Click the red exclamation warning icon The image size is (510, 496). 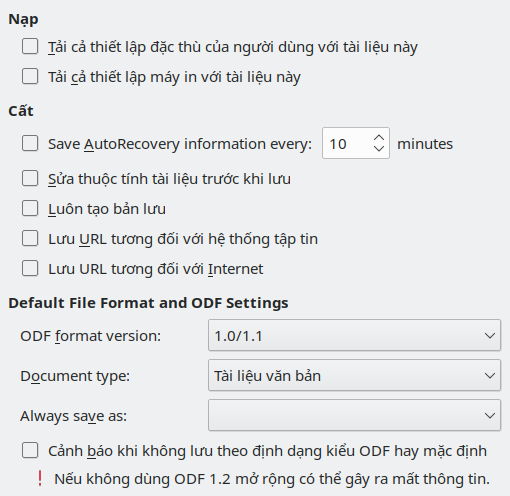pyautogui.click(x=40, y=478)
